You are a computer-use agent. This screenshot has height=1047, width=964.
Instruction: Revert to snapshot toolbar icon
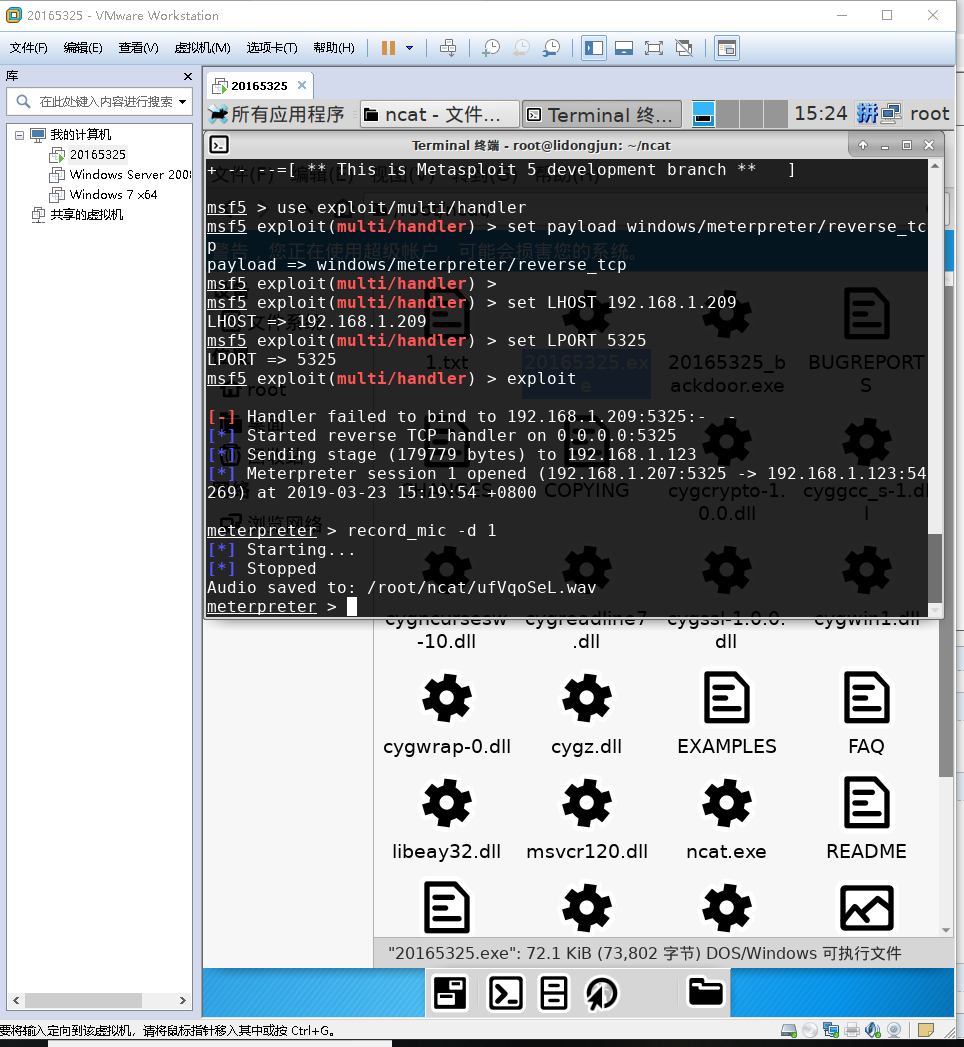(x=521, y=48)
